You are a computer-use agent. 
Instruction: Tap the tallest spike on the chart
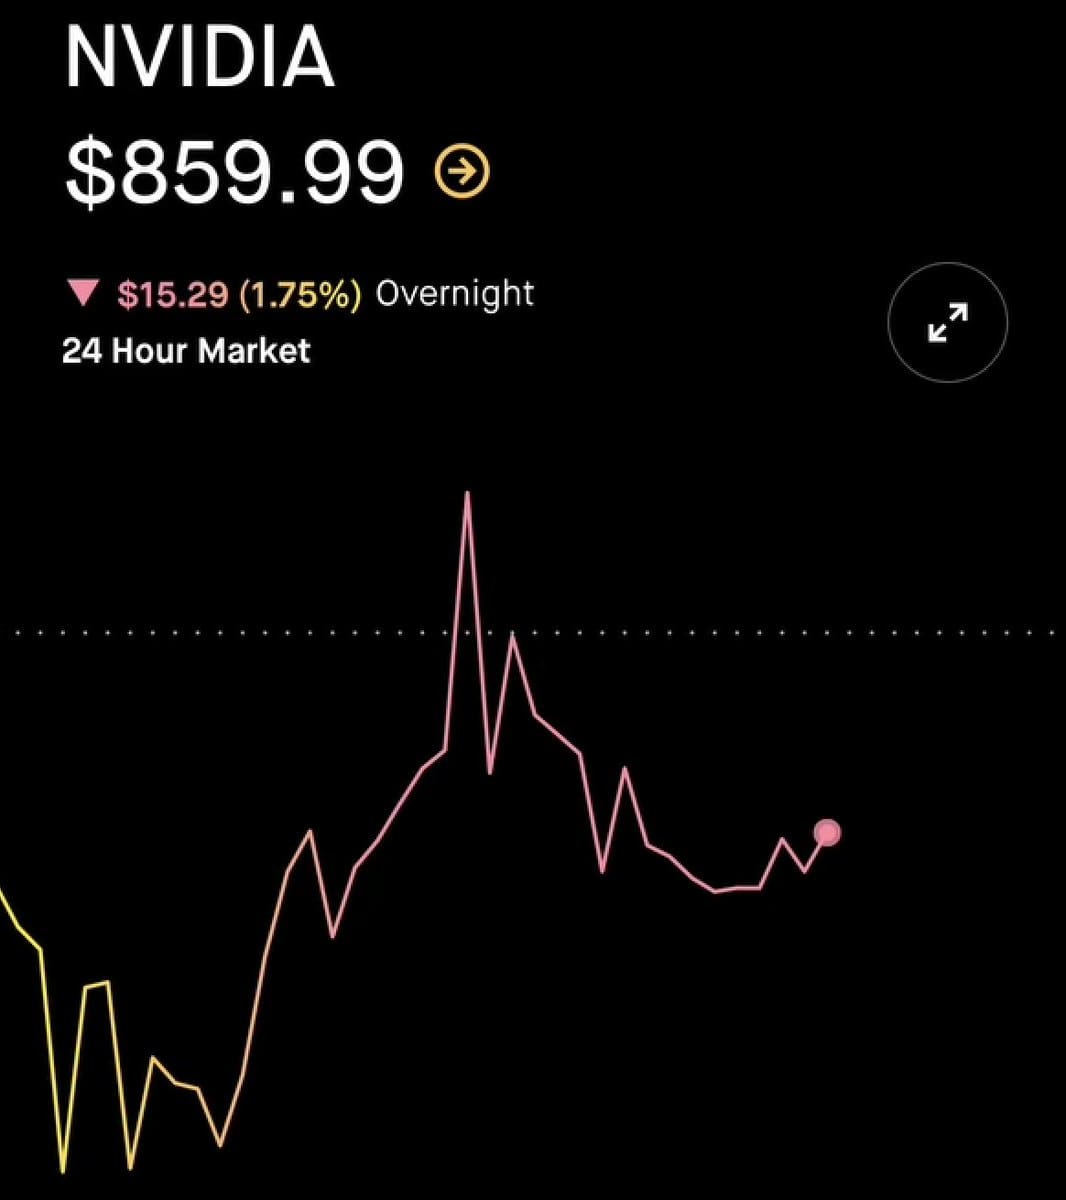pyautogui.click(x=467, y=495)
